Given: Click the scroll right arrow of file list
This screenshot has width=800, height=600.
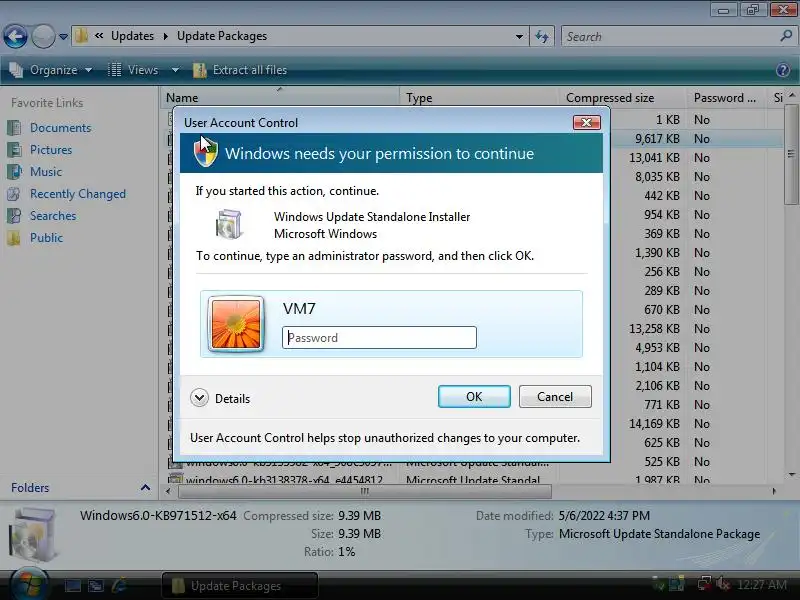Looking at the screenshot, I should (x=774, y=491).
